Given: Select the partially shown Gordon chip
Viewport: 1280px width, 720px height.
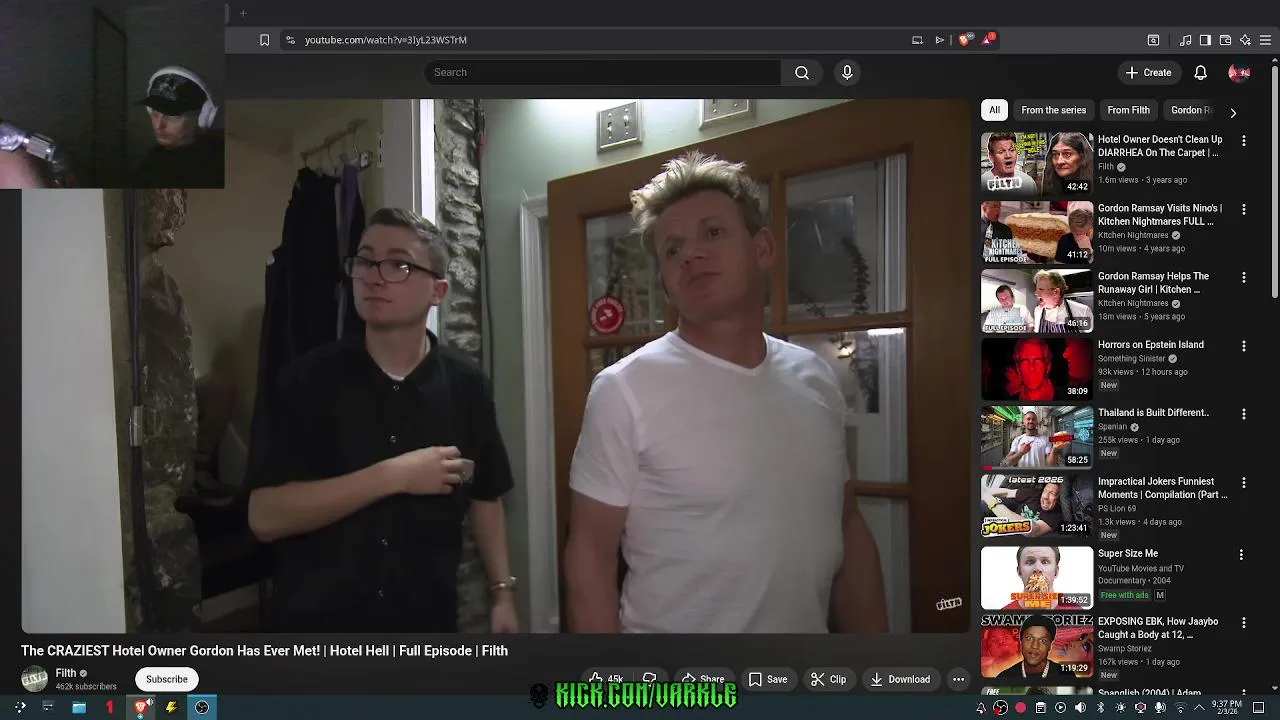Looking at the screenshot, I should (1190, 110).
